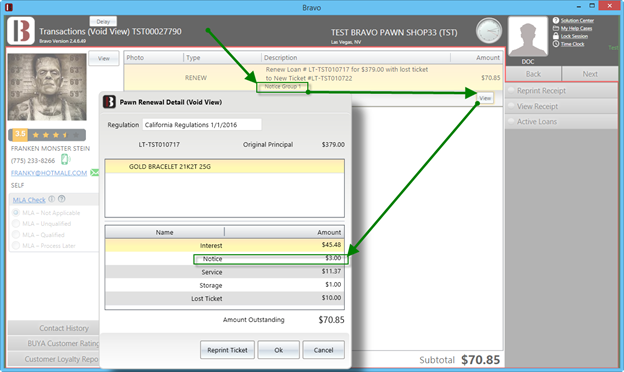Click the Name column header in fee table
Screen dimensions: 624x372
(x=164, y=232)
